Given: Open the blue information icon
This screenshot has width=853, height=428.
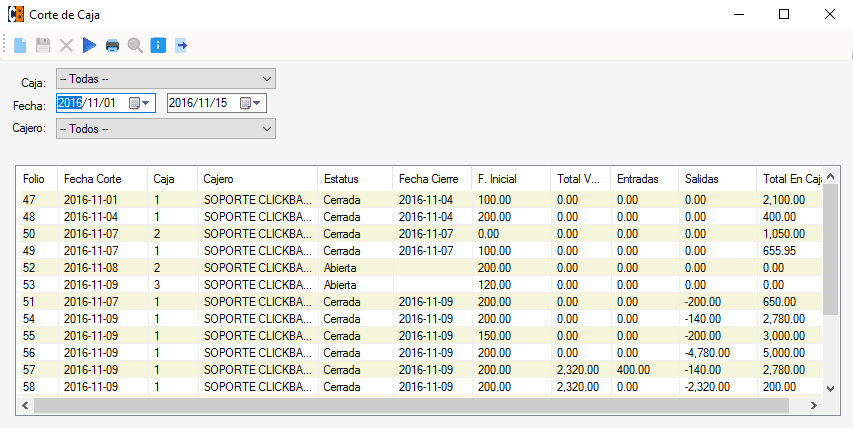Looking at the screenshot, I should (158, 45).
